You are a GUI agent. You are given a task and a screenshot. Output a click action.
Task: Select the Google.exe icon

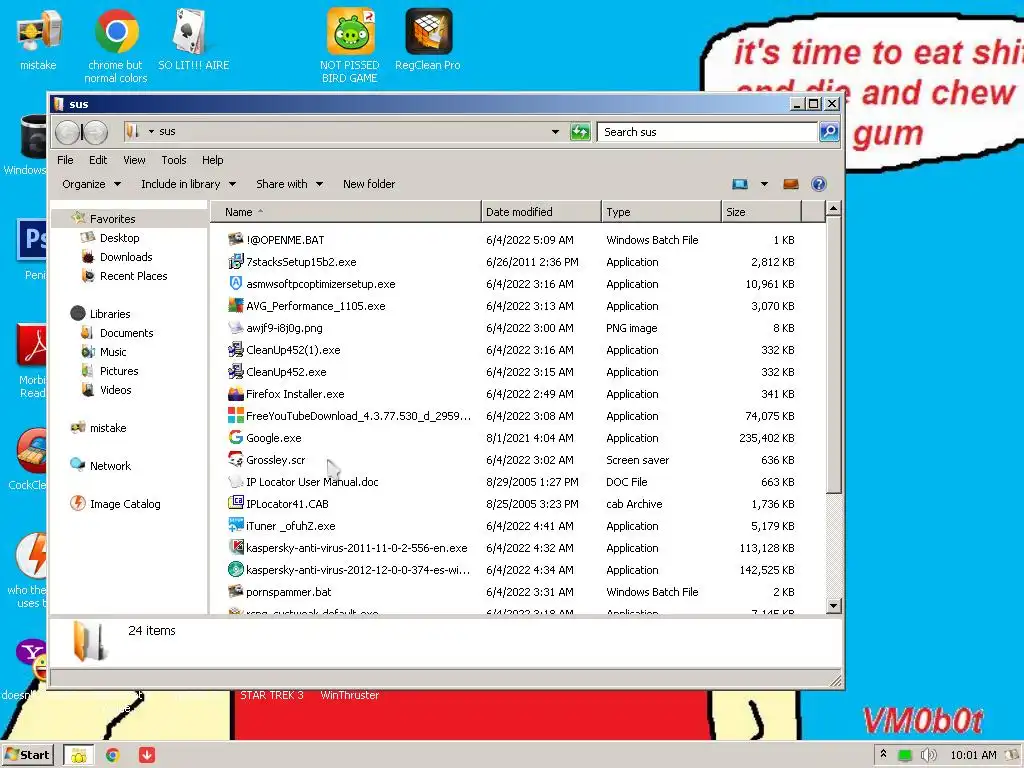tap(235, 438)
